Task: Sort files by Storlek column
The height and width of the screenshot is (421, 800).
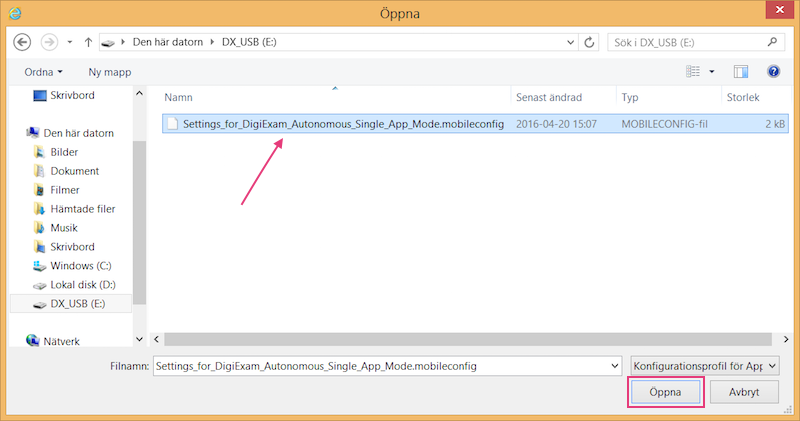Action: point(743,97)
